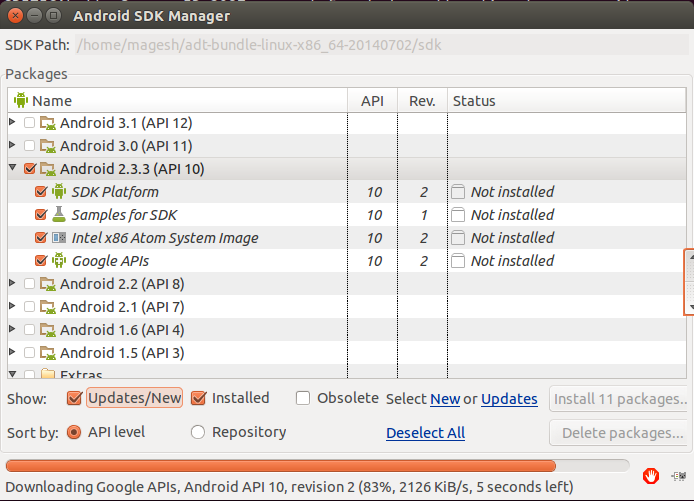This screenshot has width=694, height=501.
Task: Click the Status column header
Action: point(567,101)
